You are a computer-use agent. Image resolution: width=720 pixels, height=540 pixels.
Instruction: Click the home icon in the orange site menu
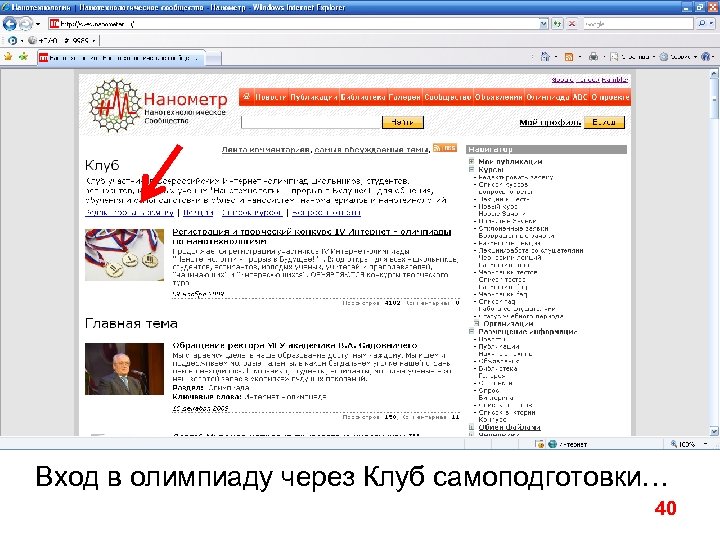point(246,97)
